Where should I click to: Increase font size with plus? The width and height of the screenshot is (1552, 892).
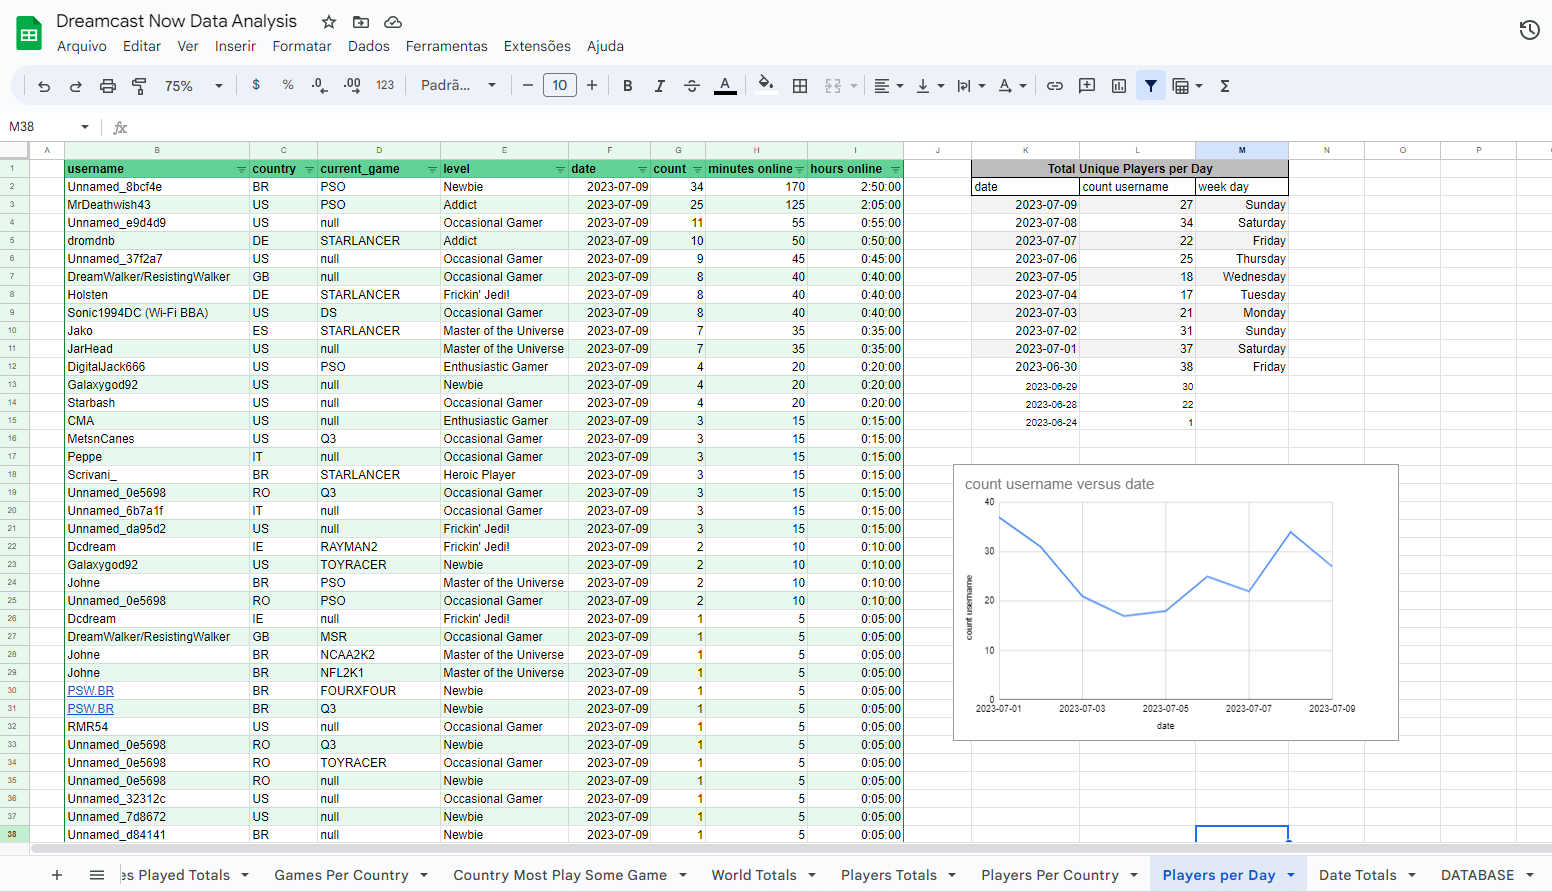(592, 86)
